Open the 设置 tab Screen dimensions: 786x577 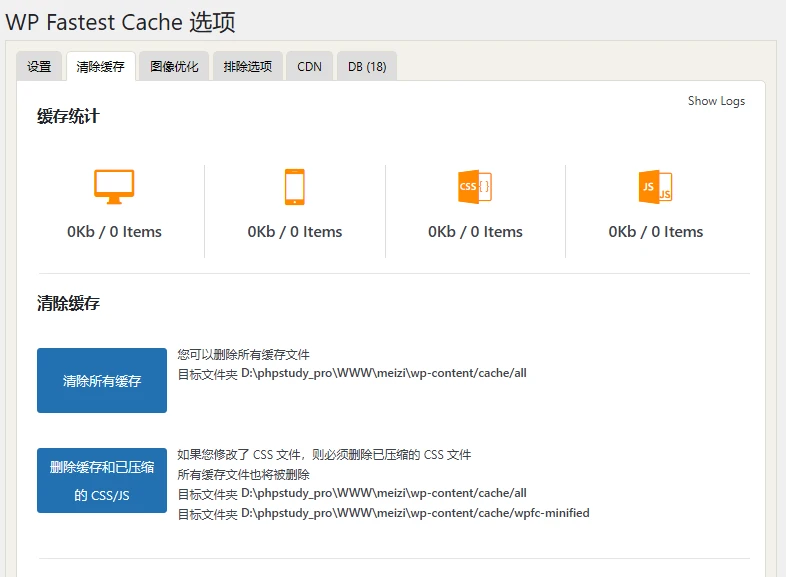click(39, 66)
